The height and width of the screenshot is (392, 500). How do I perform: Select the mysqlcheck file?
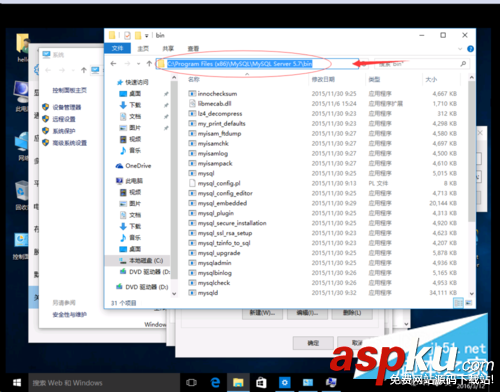tap(214, 283)
